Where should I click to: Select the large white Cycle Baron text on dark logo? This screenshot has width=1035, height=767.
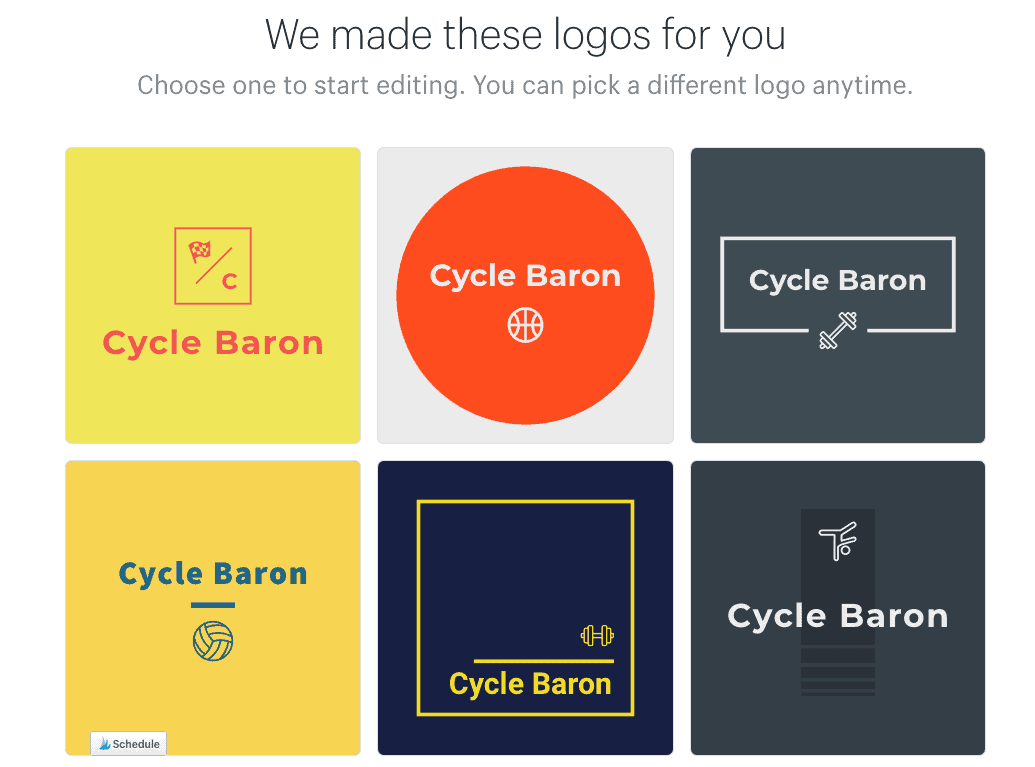(x=838, y=616)
